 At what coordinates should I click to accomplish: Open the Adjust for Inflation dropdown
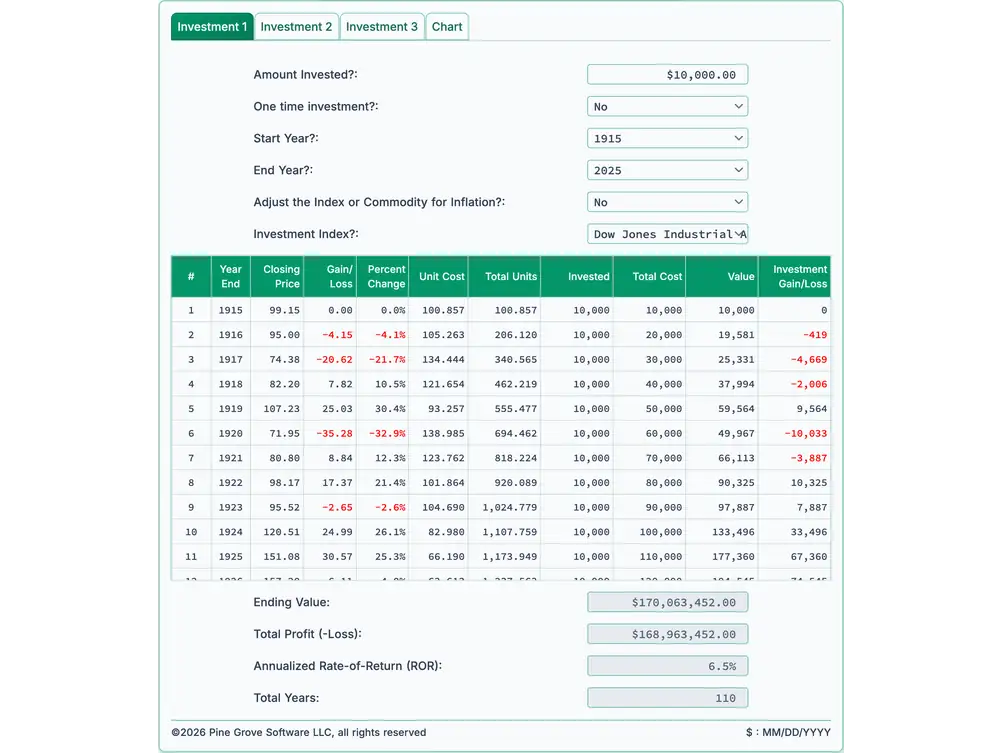click(x=667, y=203)
